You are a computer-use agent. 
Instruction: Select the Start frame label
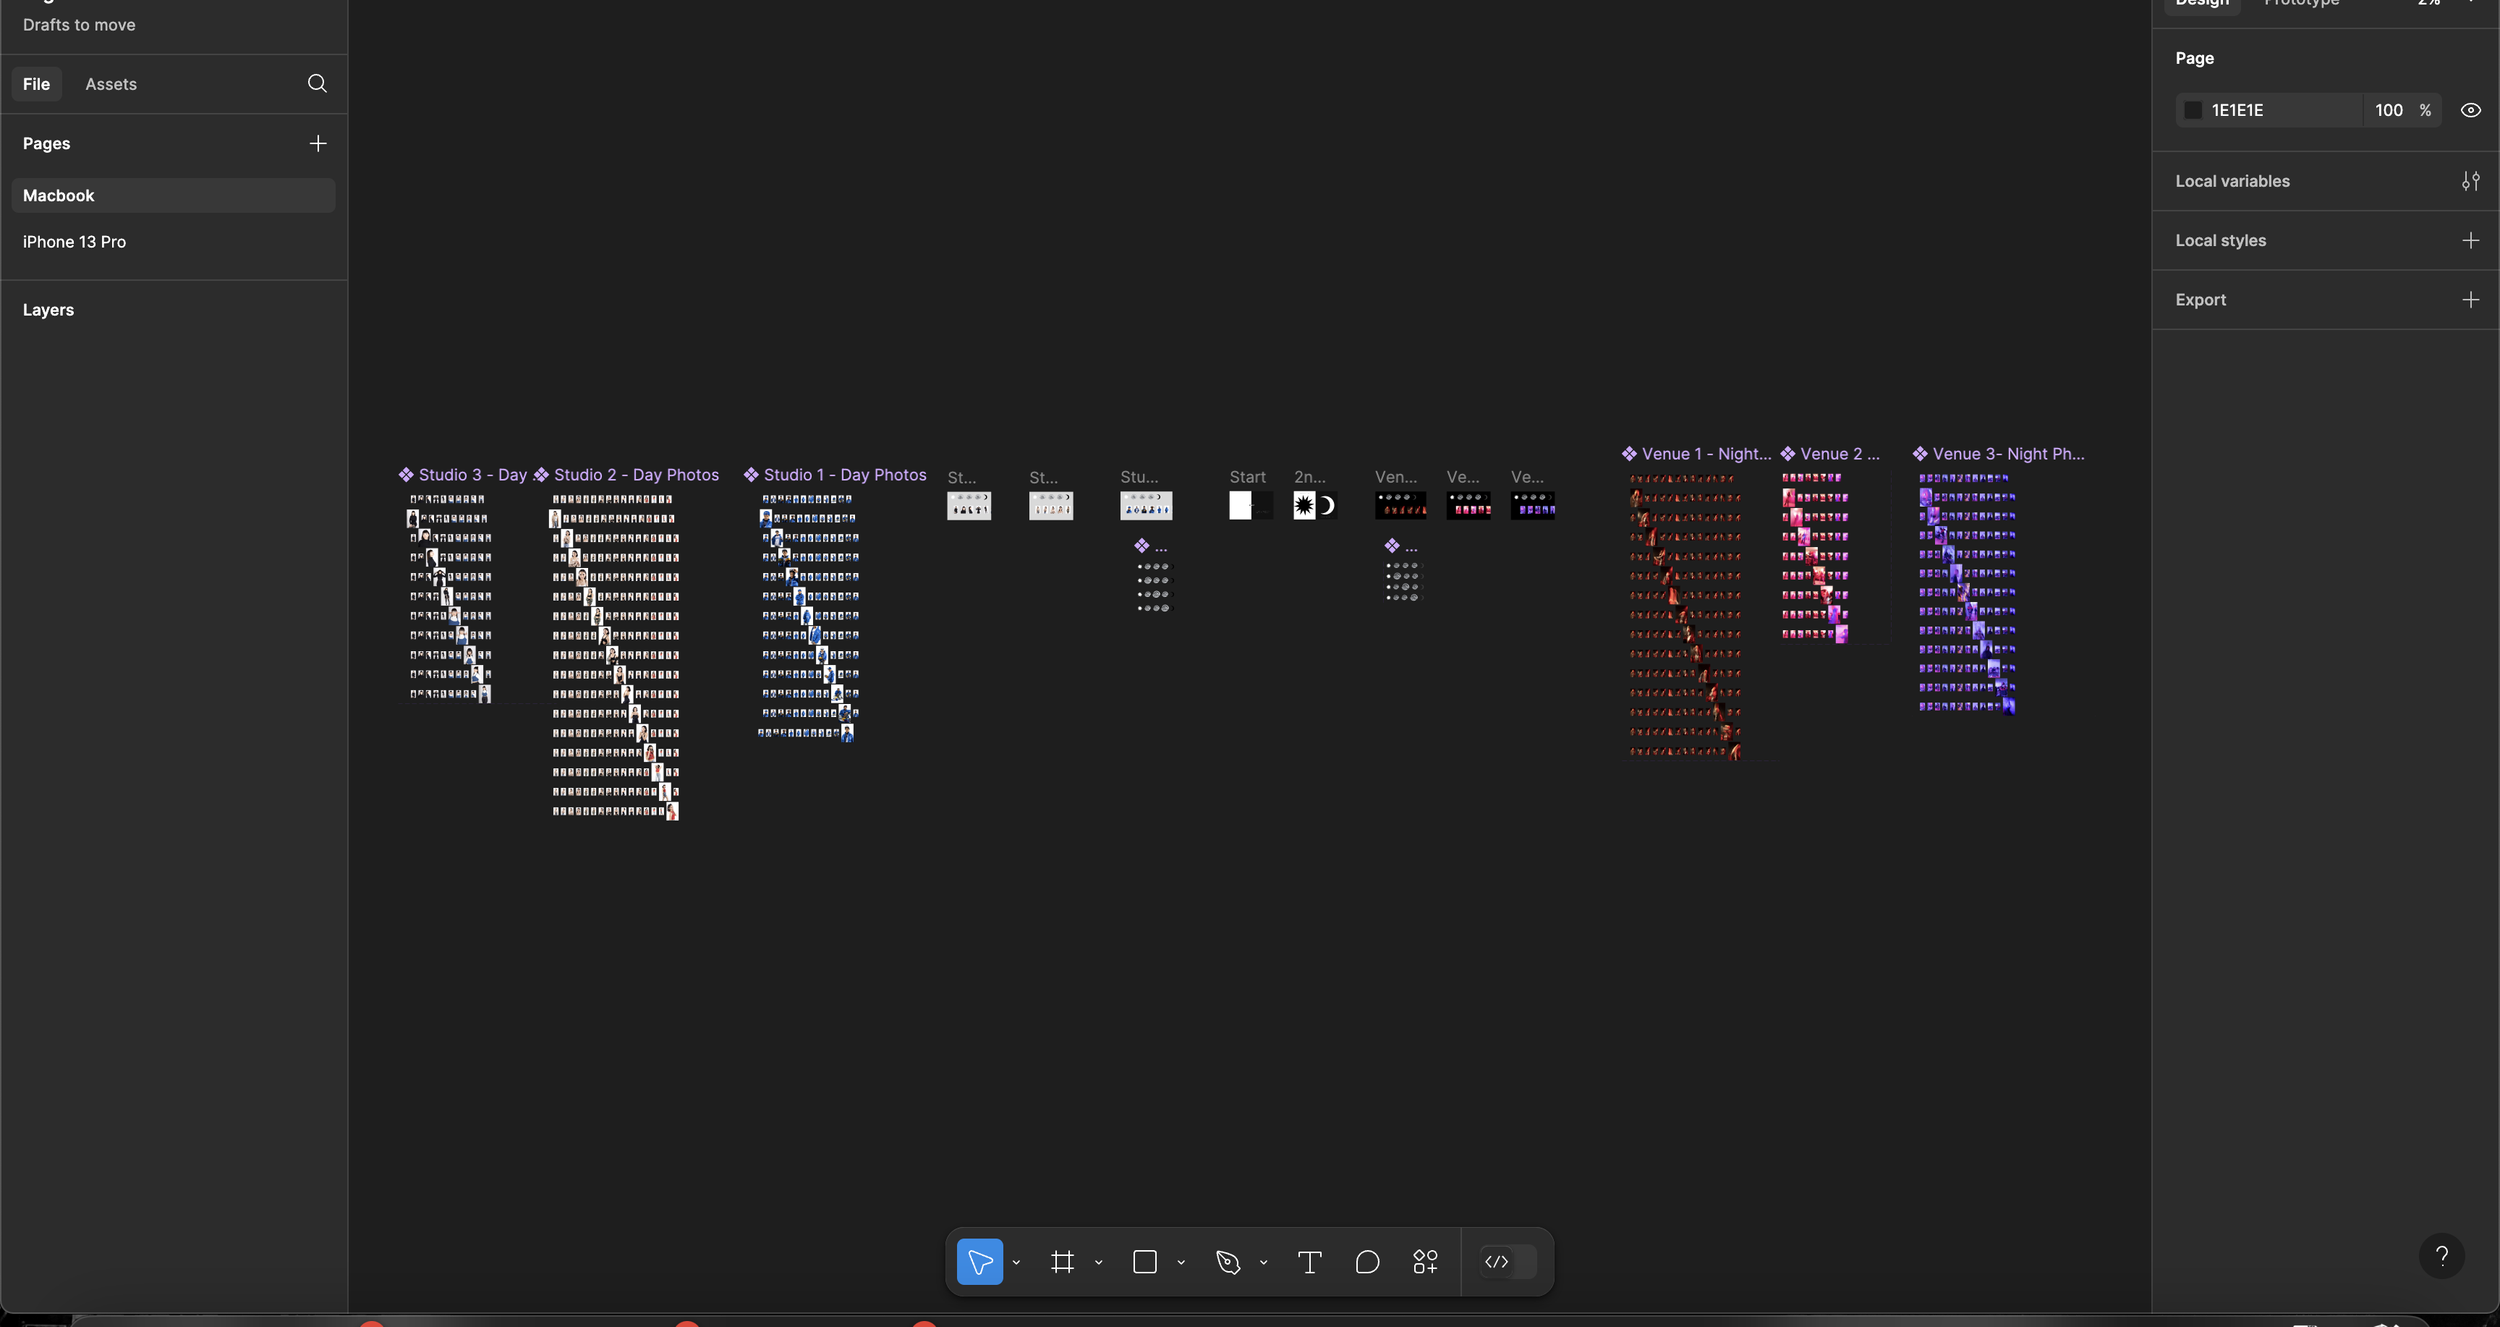[x=1247, y=477]
